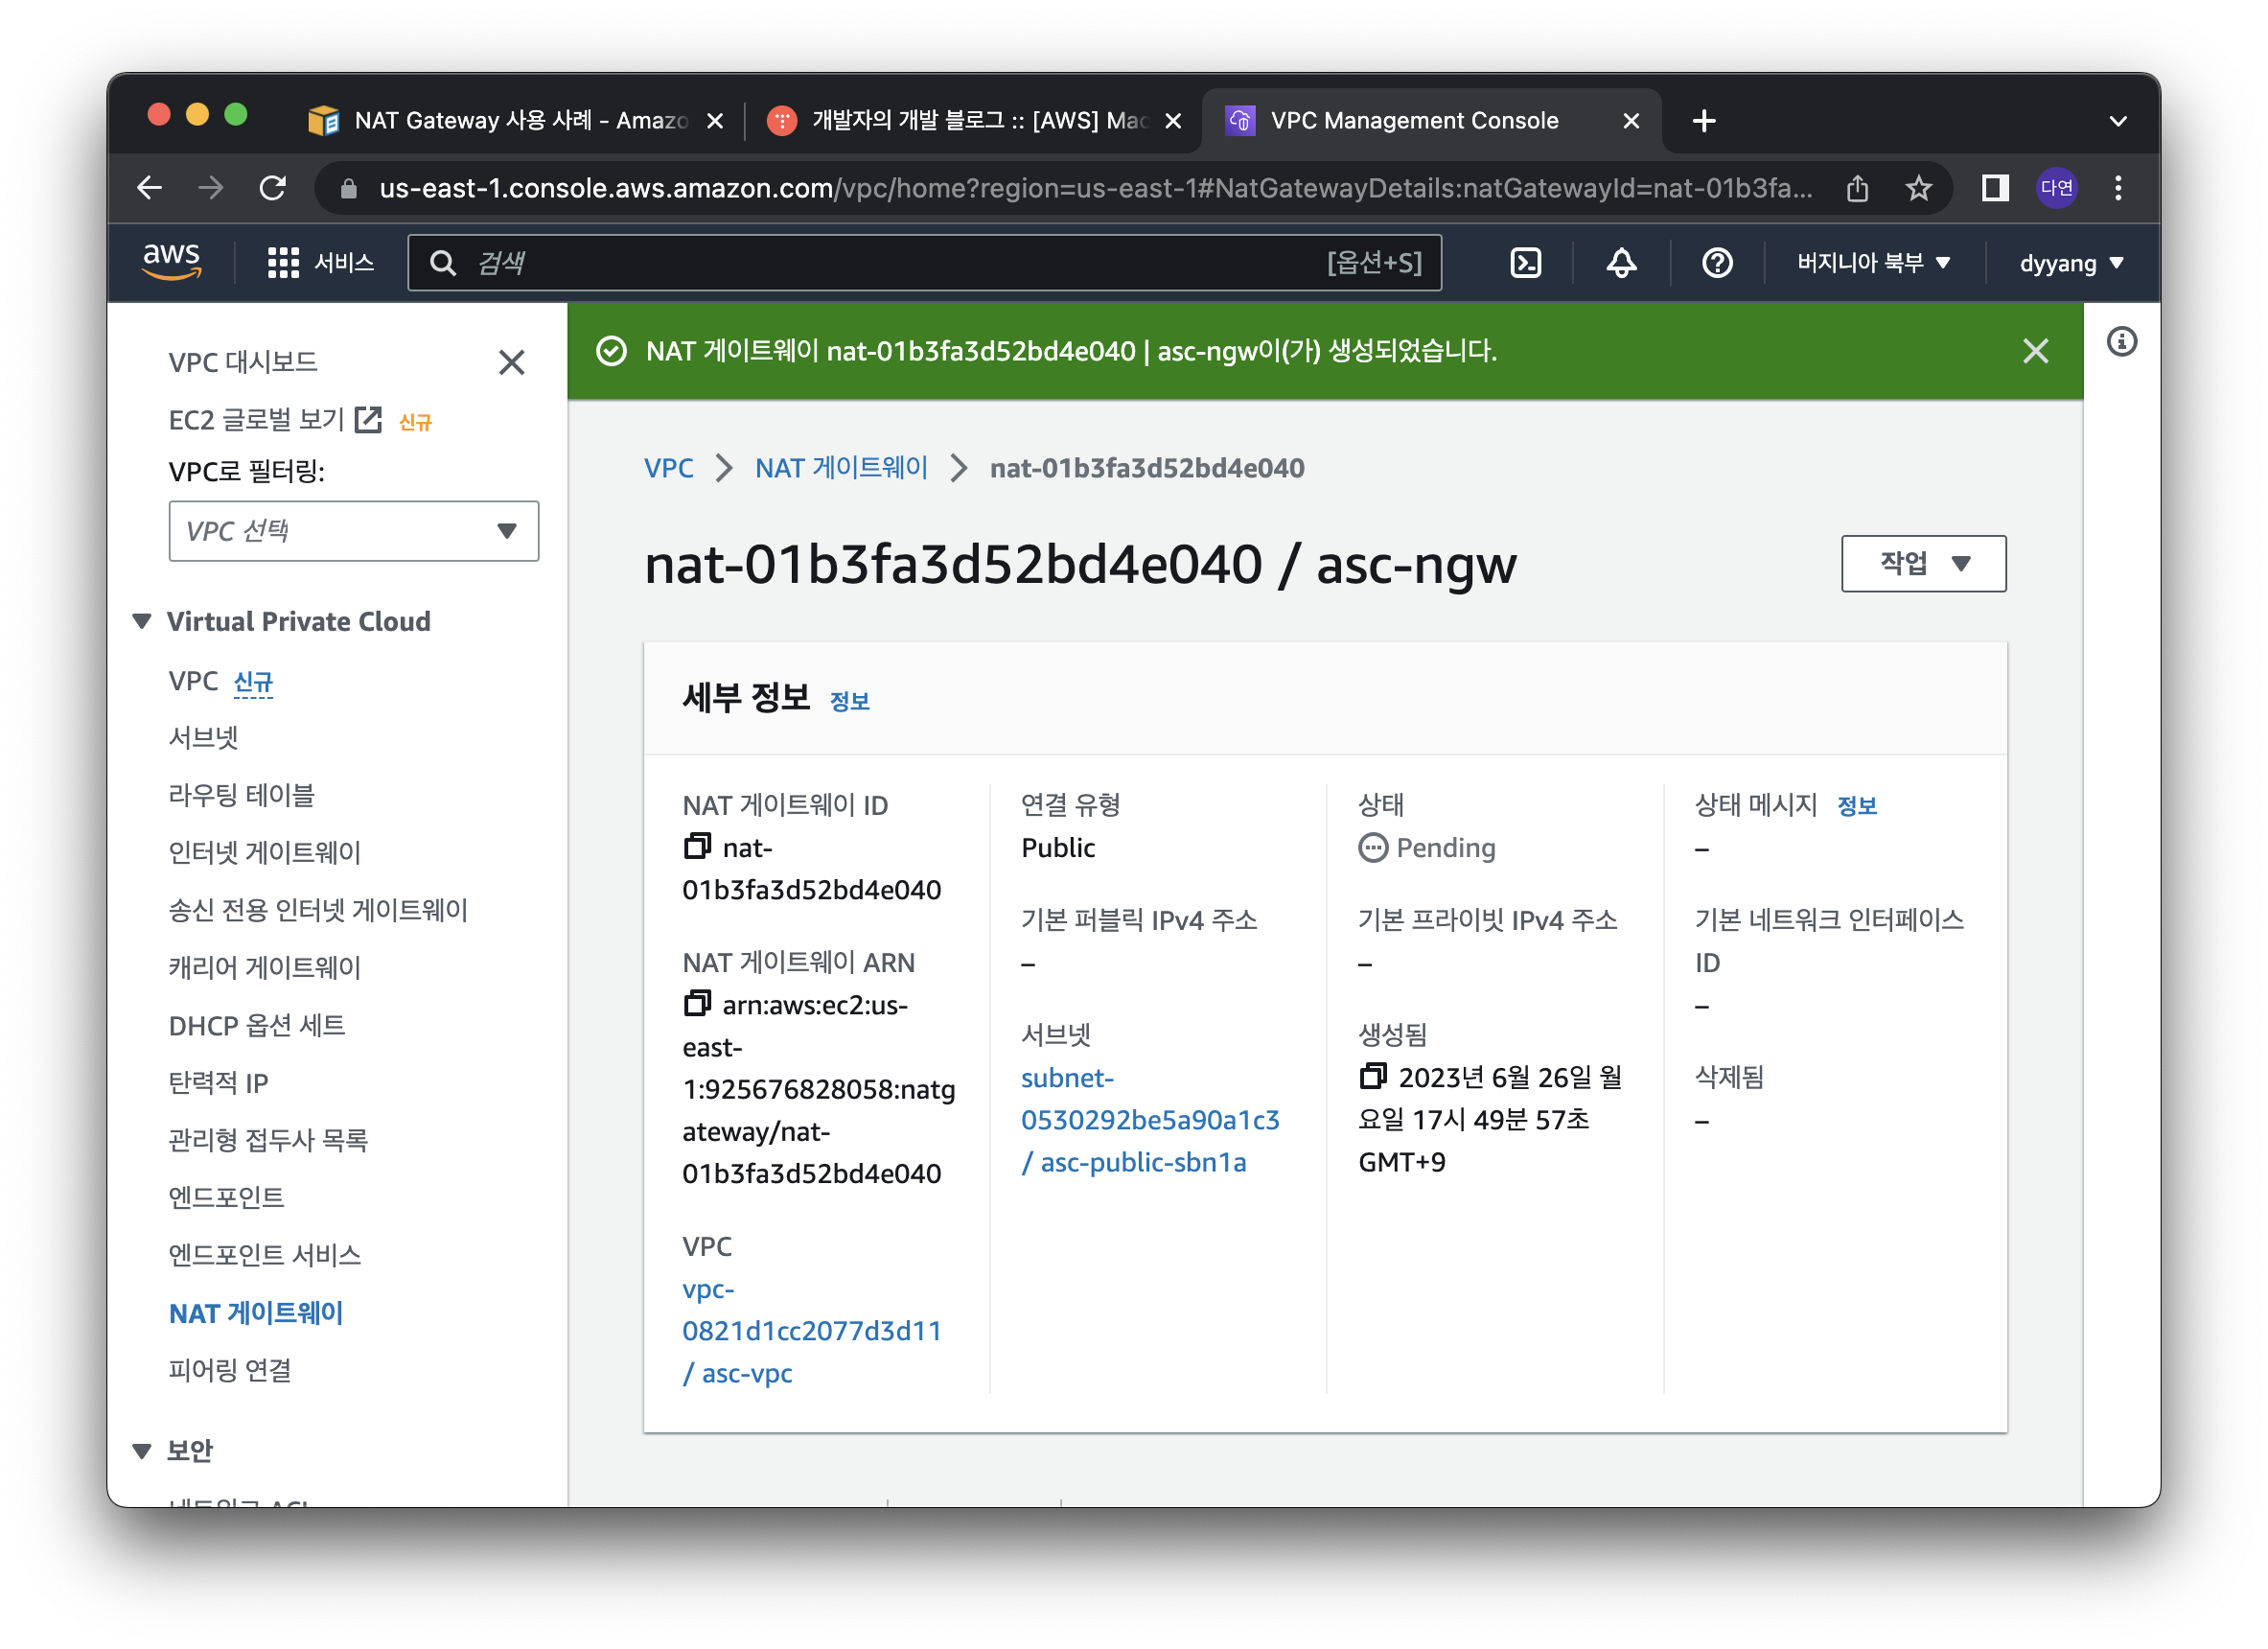
Task: Close the VPC sidebar navigation panel
Action: (x=511, y=362)
